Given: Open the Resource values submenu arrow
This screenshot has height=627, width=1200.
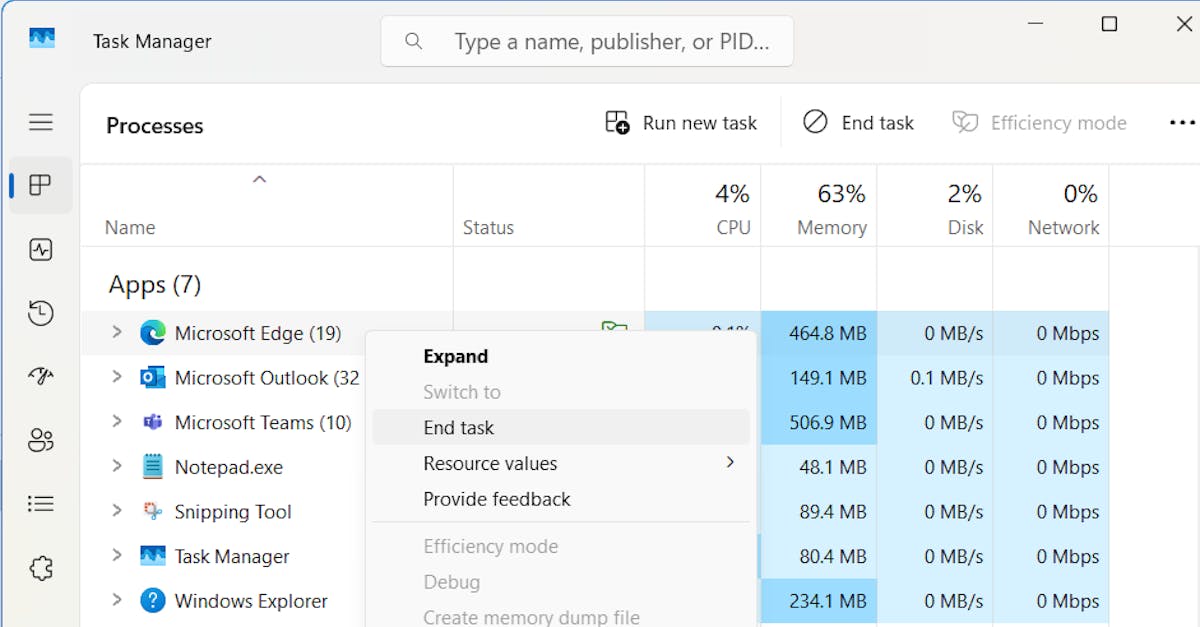Looking at the screenshot, I should pyautogui.click(x=730, y=462).
